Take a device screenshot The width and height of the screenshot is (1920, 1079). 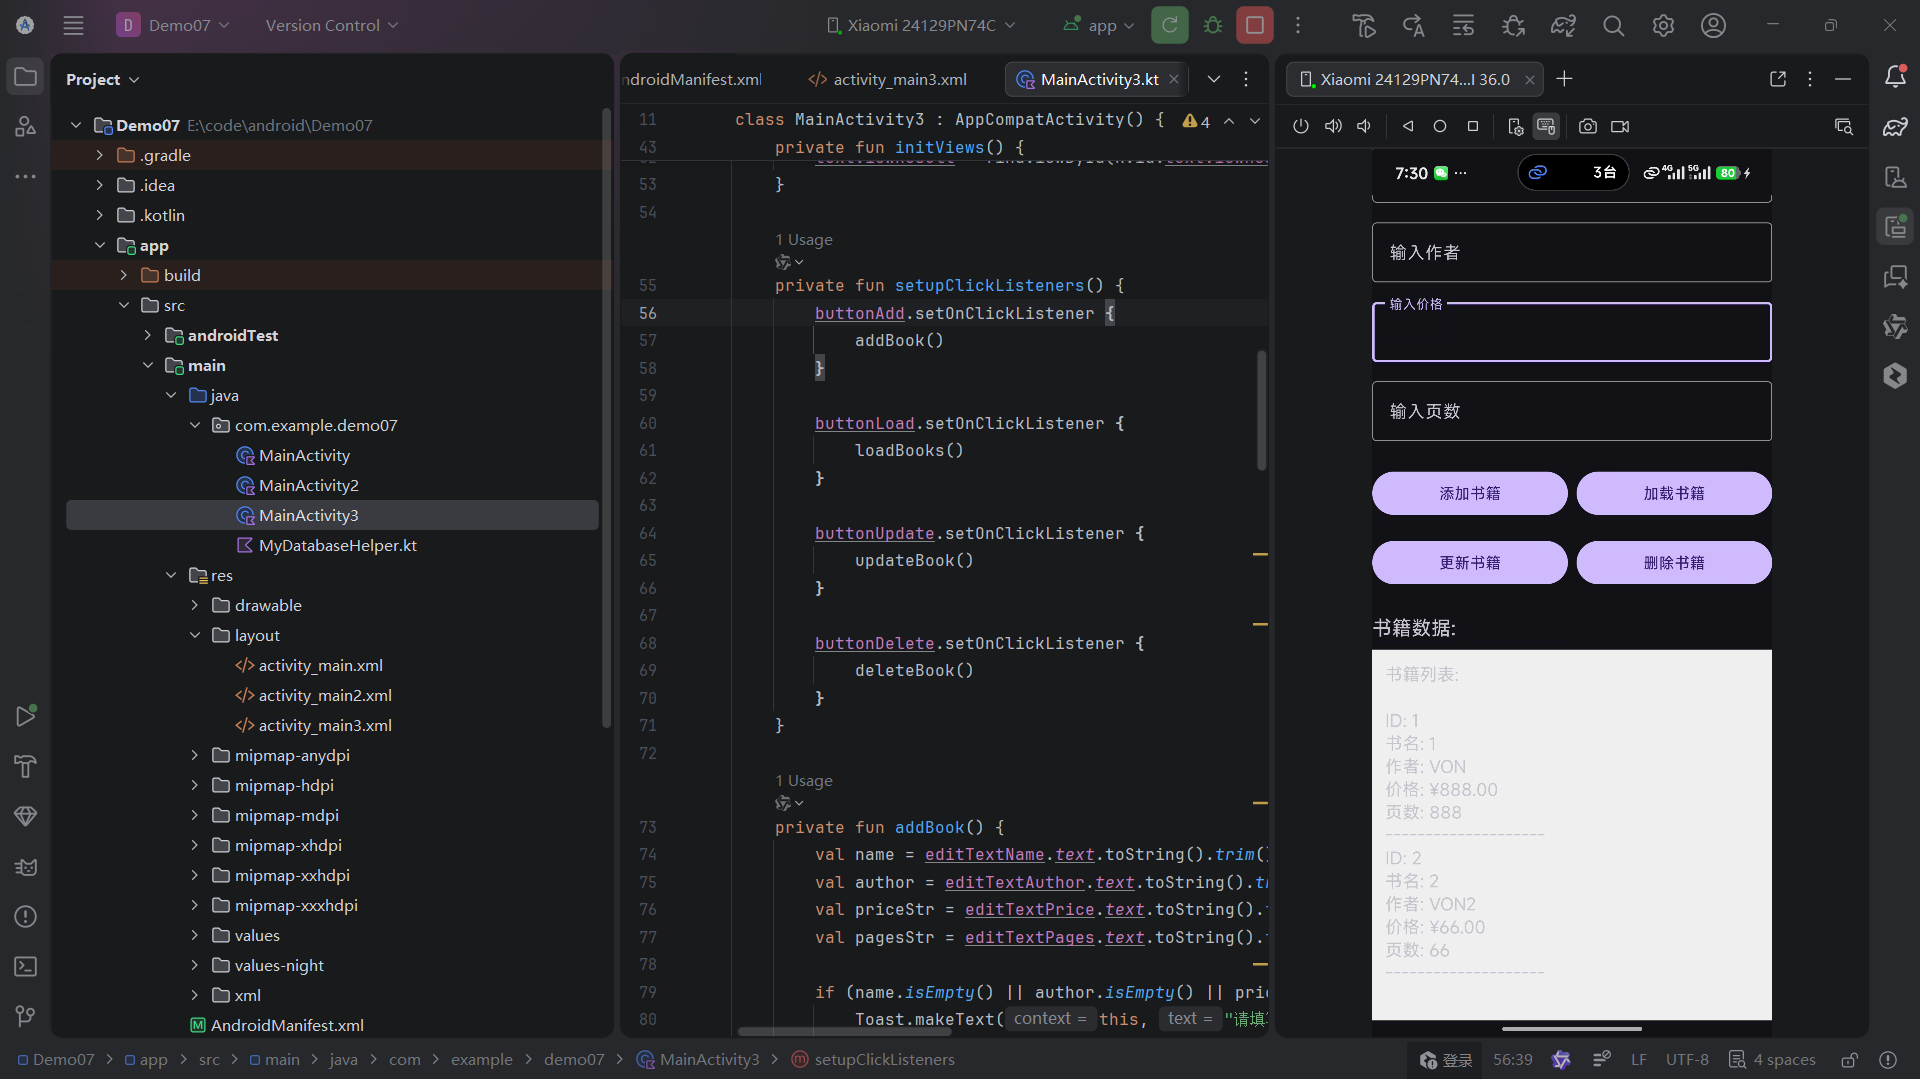[x=1588, y=126]
